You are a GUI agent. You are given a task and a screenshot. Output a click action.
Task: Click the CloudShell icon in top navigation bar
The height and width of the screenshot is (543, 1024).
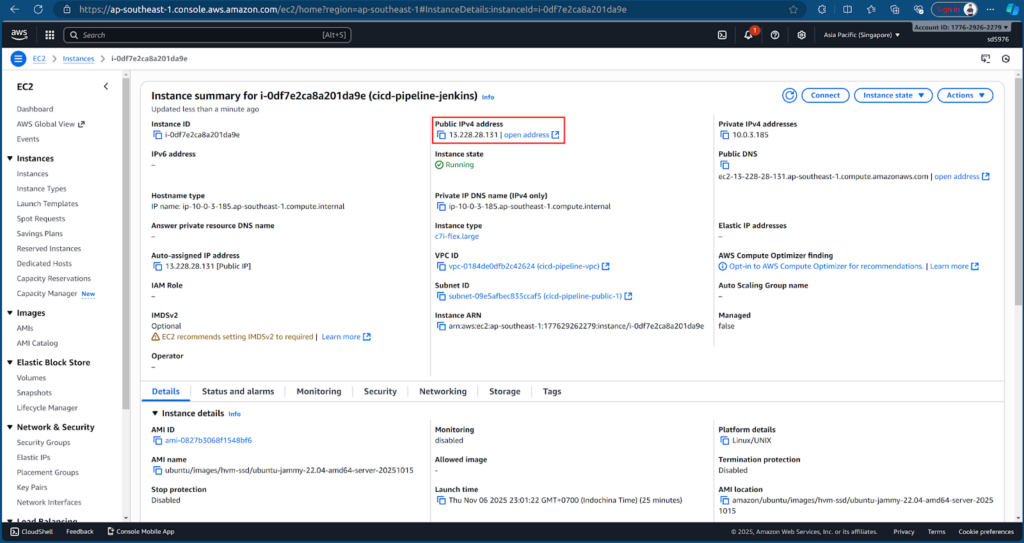(722, 35)
